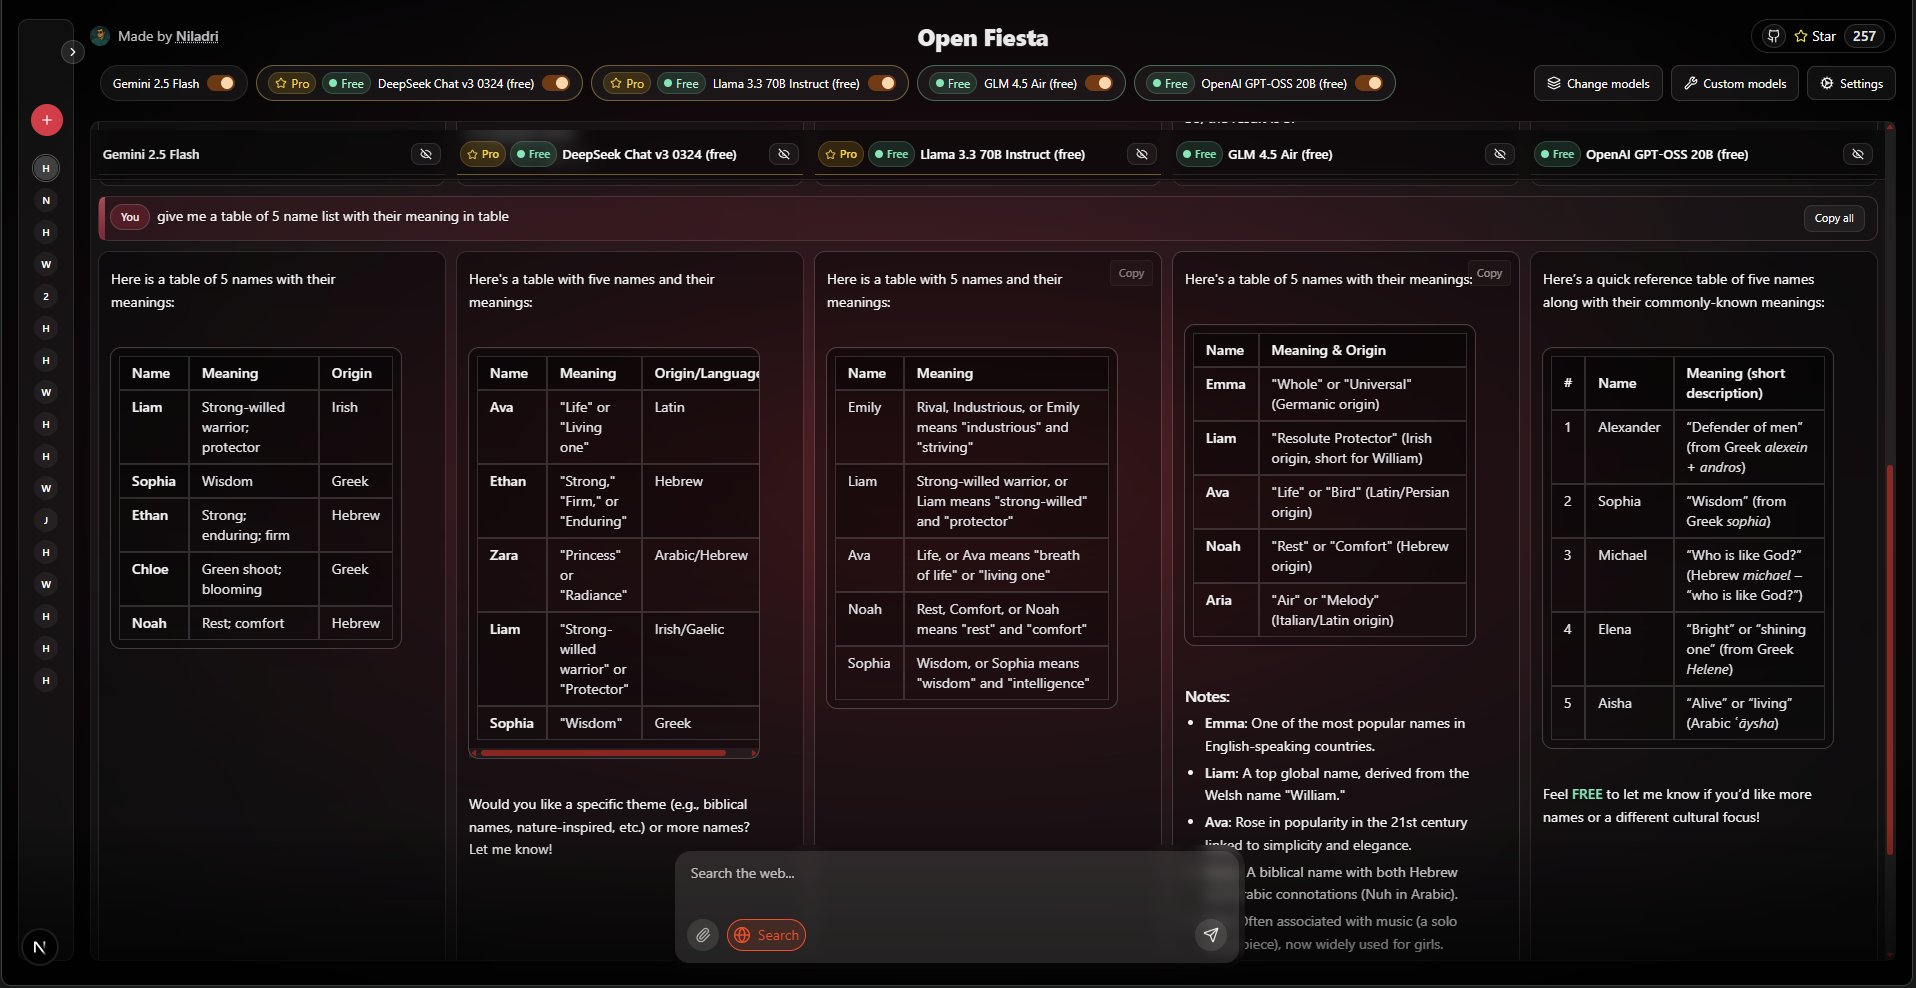The height and width of the screenshot is (988, 1916).
Task: Click Alexander name in GPT-OSS table
Action: [x=1629, y=427]
